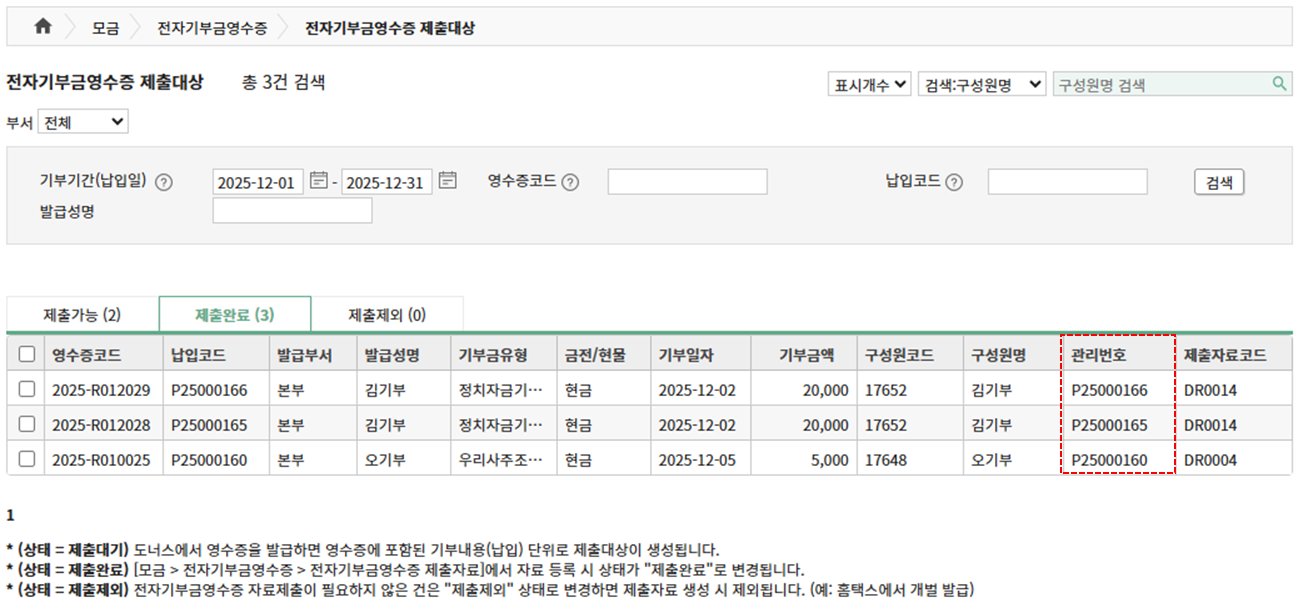Click the home icon in breadcrumb

pyautogui.click(x=42, y=27)
